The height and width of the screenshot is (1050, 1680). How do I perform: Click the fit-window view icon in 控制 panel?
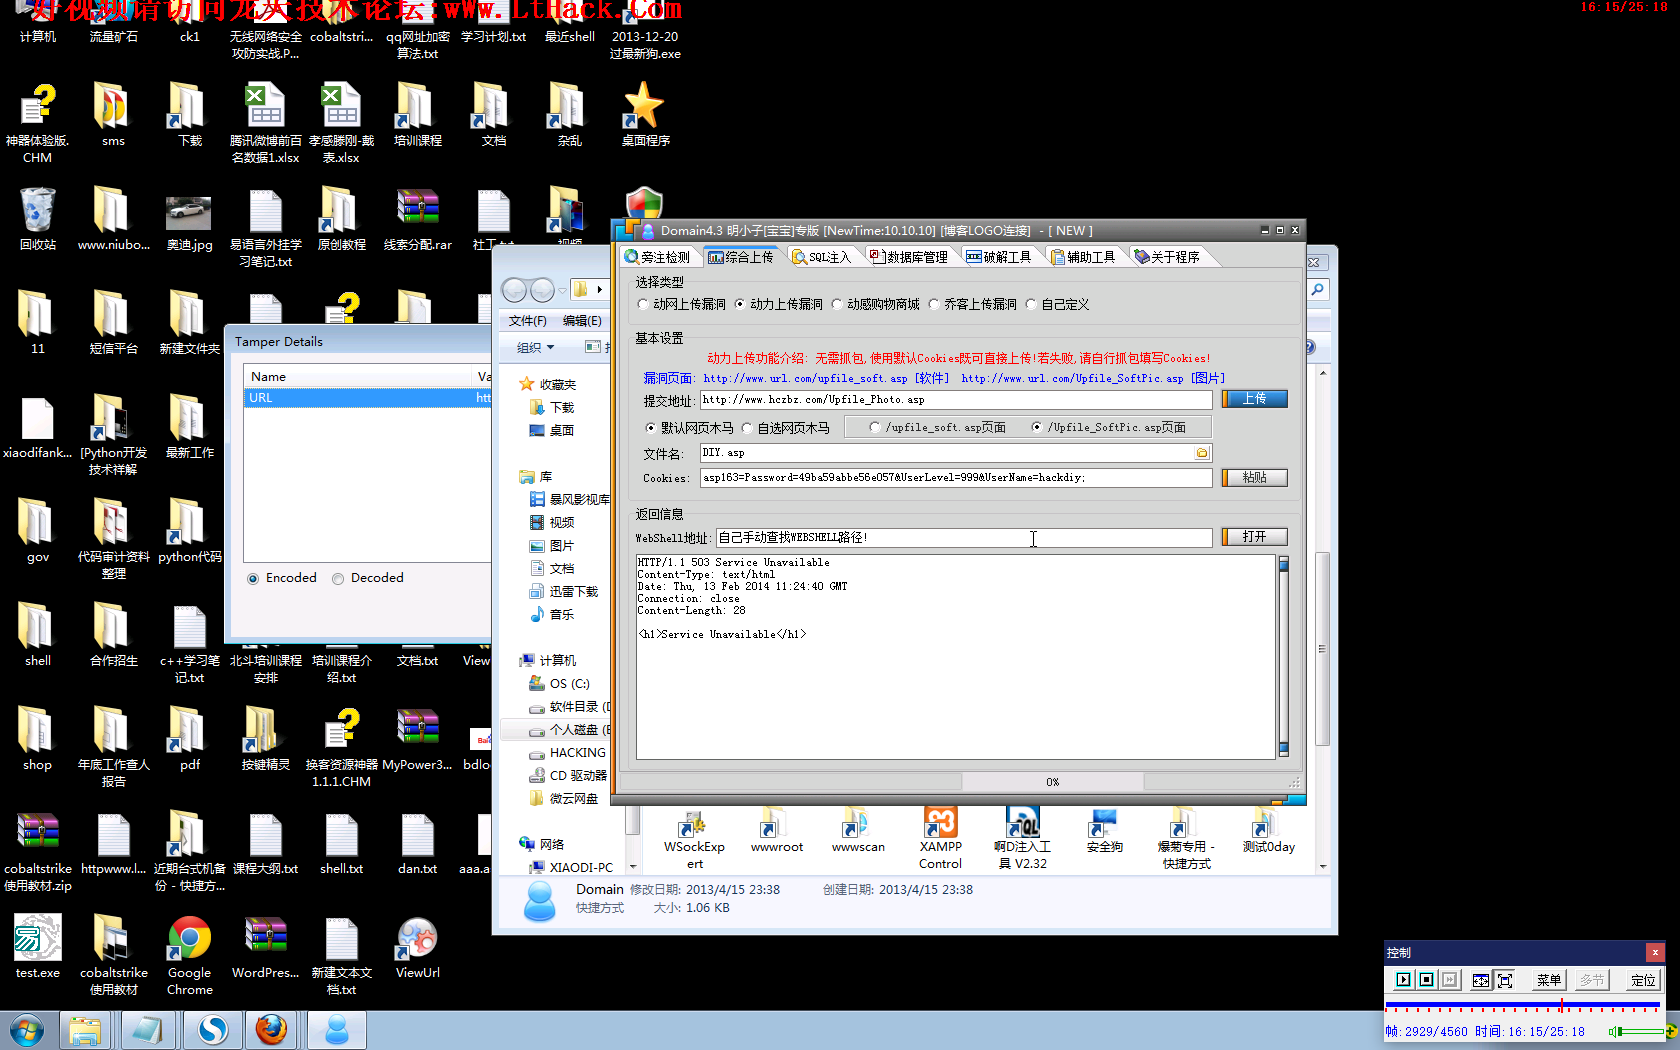(x=1481, y=980)
